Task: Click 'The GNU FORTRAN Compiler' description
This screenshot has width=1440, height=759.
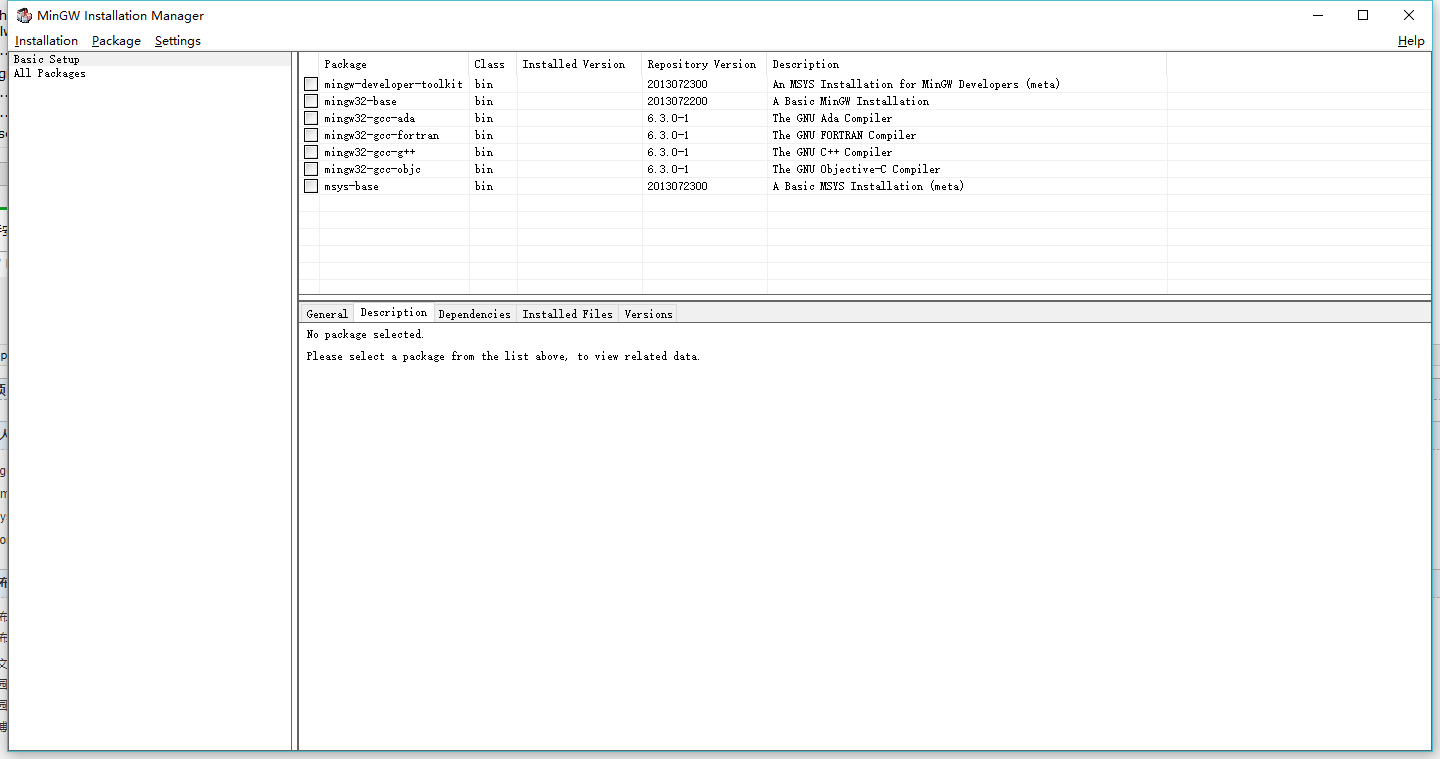Action: point(844,135)
